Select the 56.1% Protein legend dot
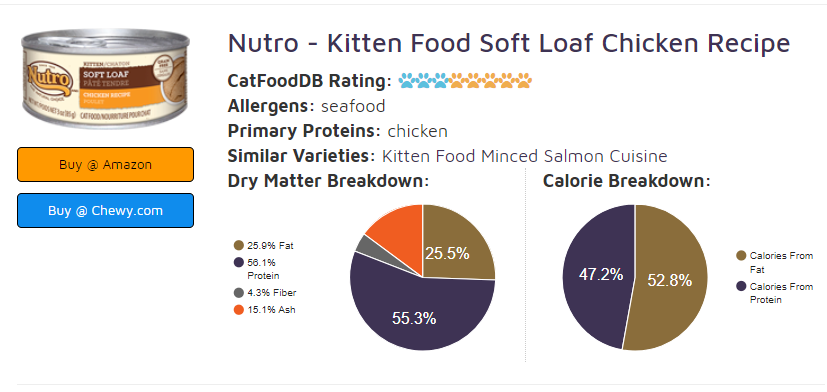827x392 pixels. [x=238, y=262]
